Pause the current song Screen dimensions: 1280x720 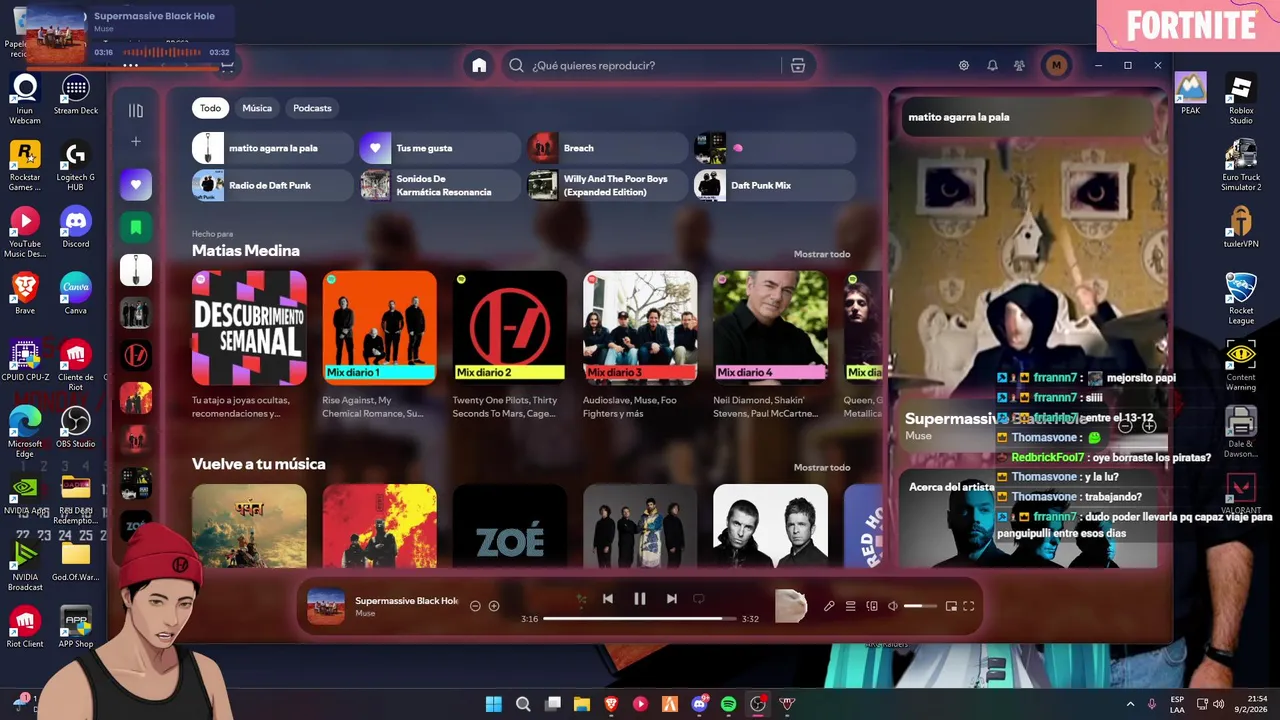point(640,599)
